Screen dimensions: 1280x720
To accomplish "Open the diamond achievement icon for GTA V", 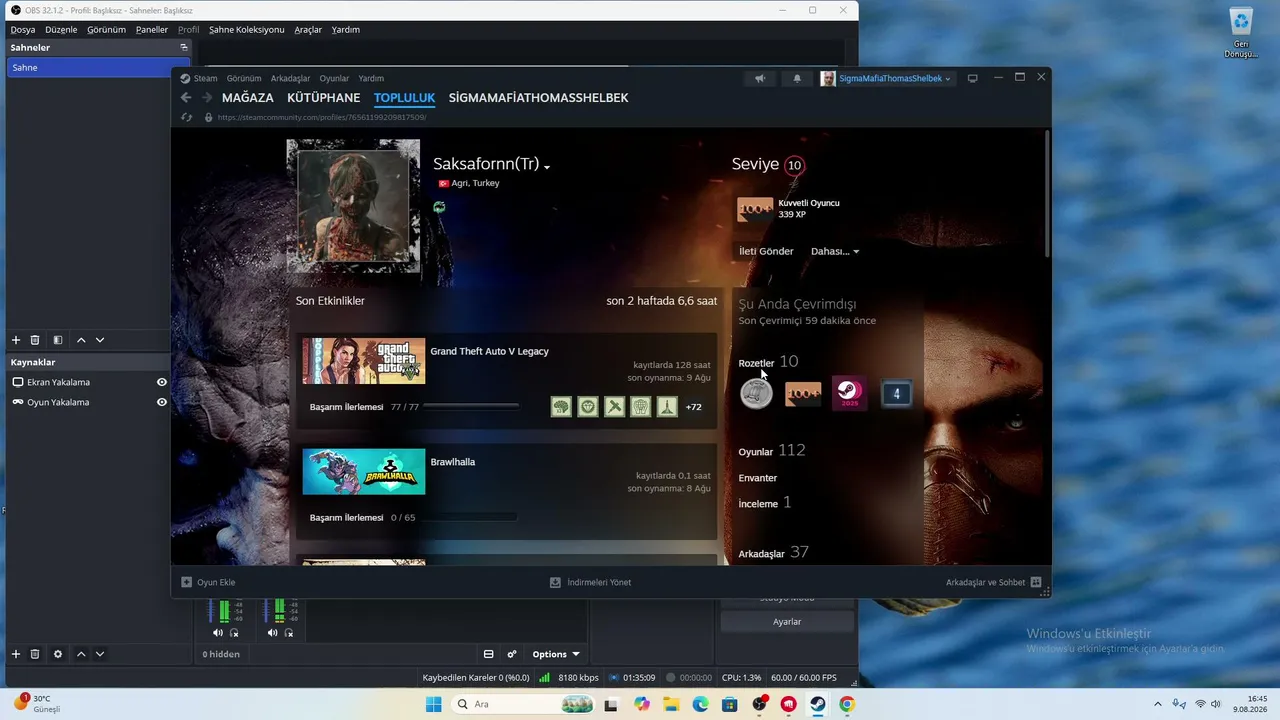I will 588,407.
